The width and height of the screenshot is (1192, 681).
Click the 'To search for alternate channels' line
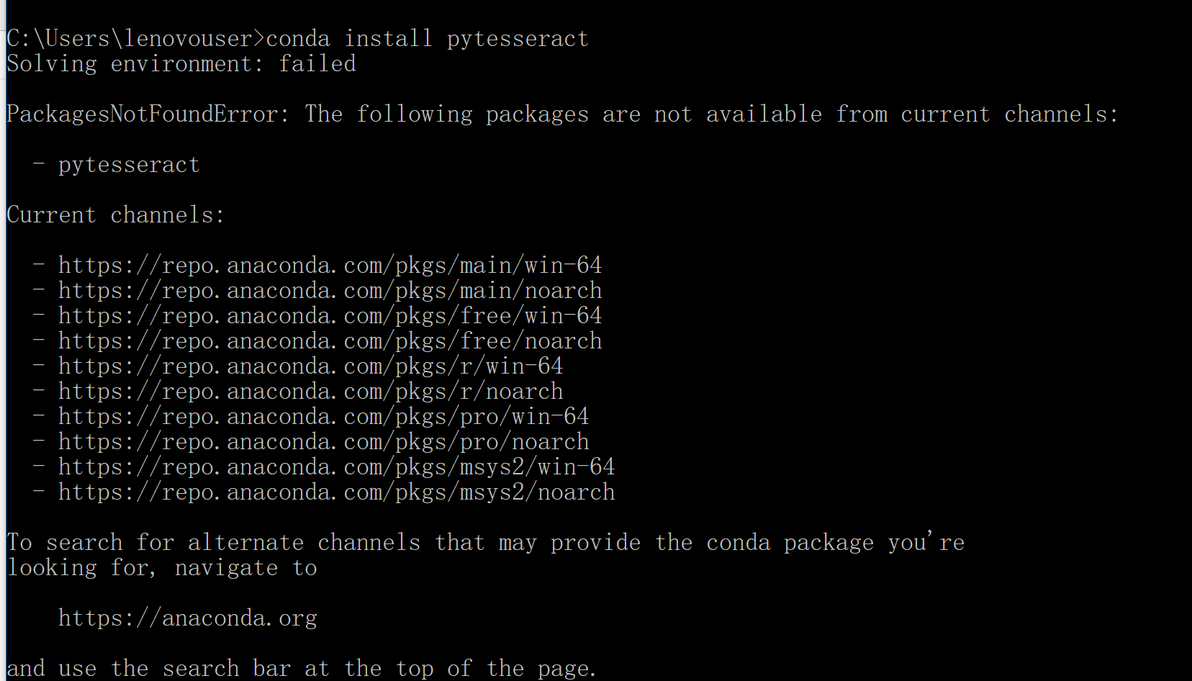pos(485,542)
